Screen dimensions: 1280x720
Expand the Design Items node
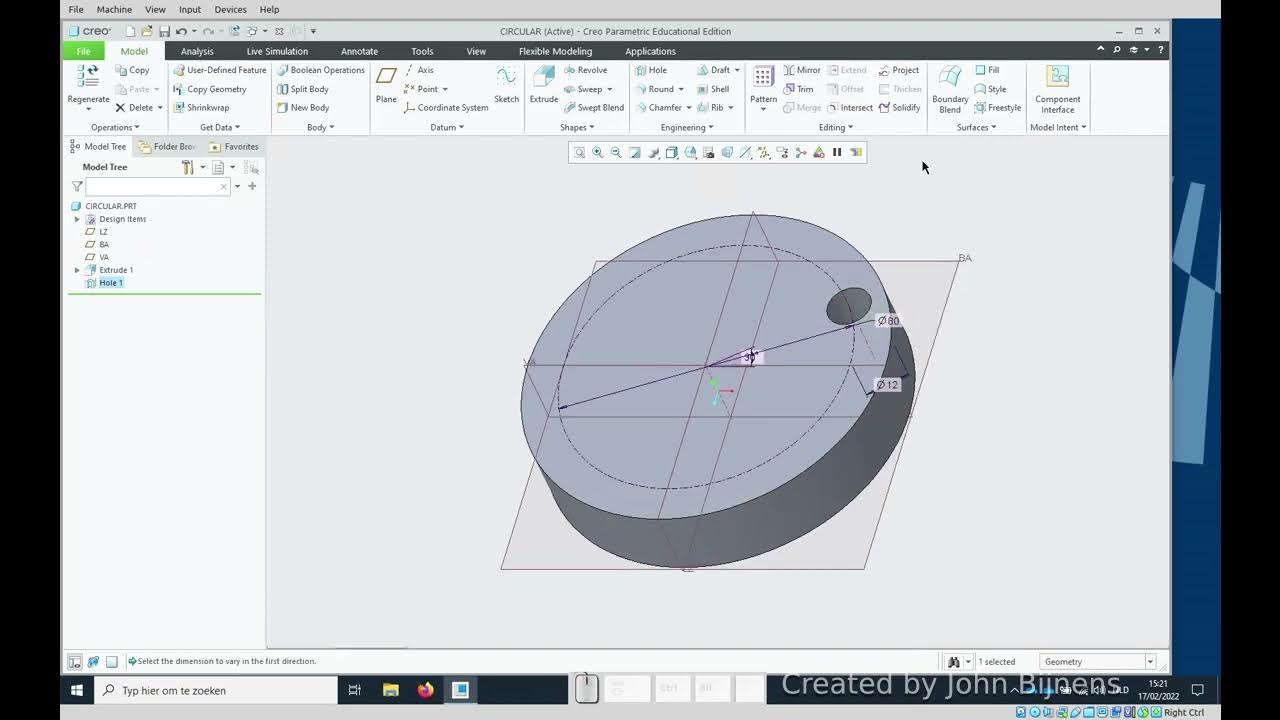[77, 219]
